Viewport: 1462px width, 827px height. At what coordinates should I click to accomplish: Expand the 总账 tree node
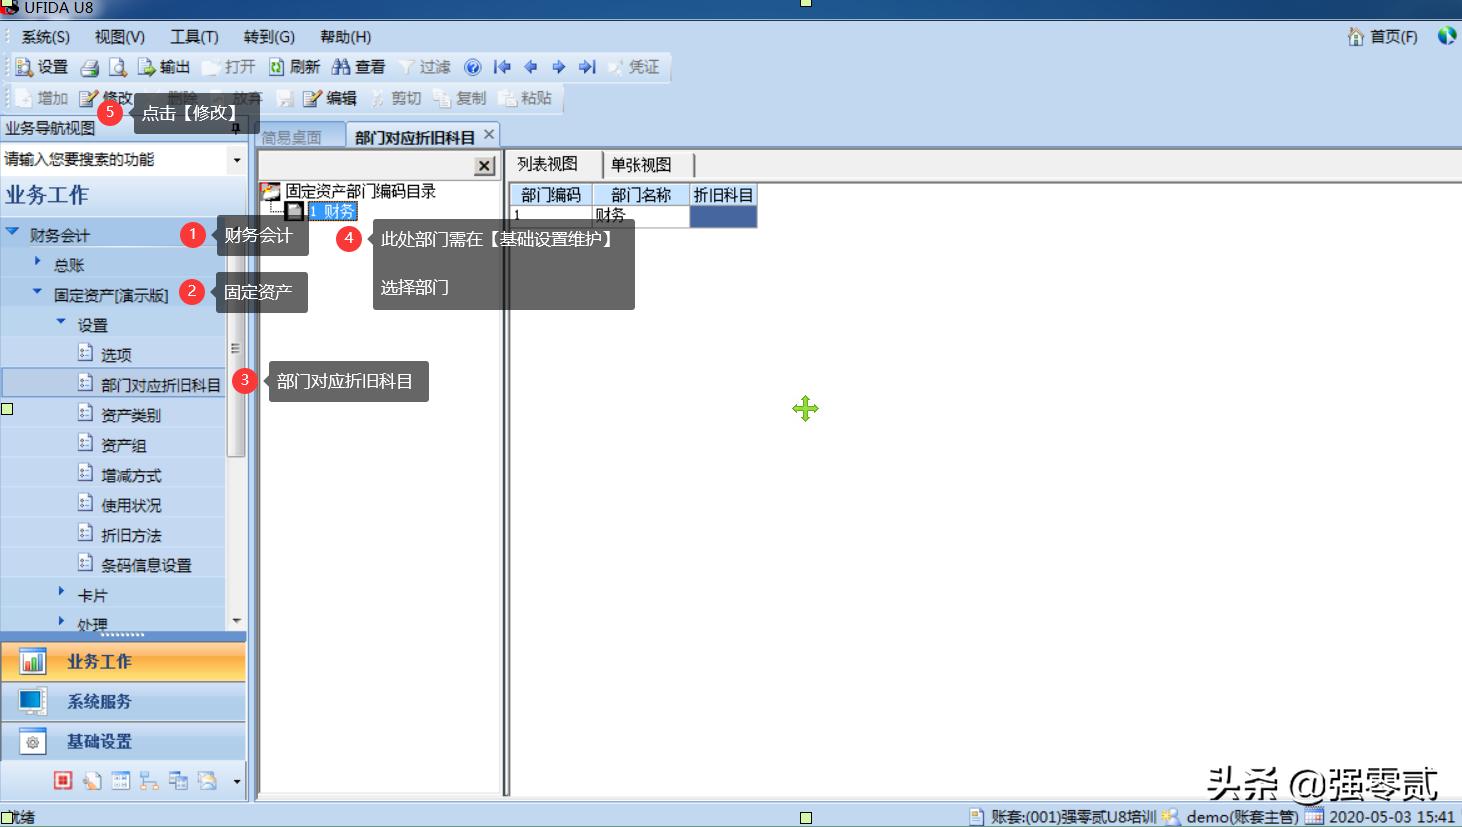pyautogui.click(x=37, y=262)
